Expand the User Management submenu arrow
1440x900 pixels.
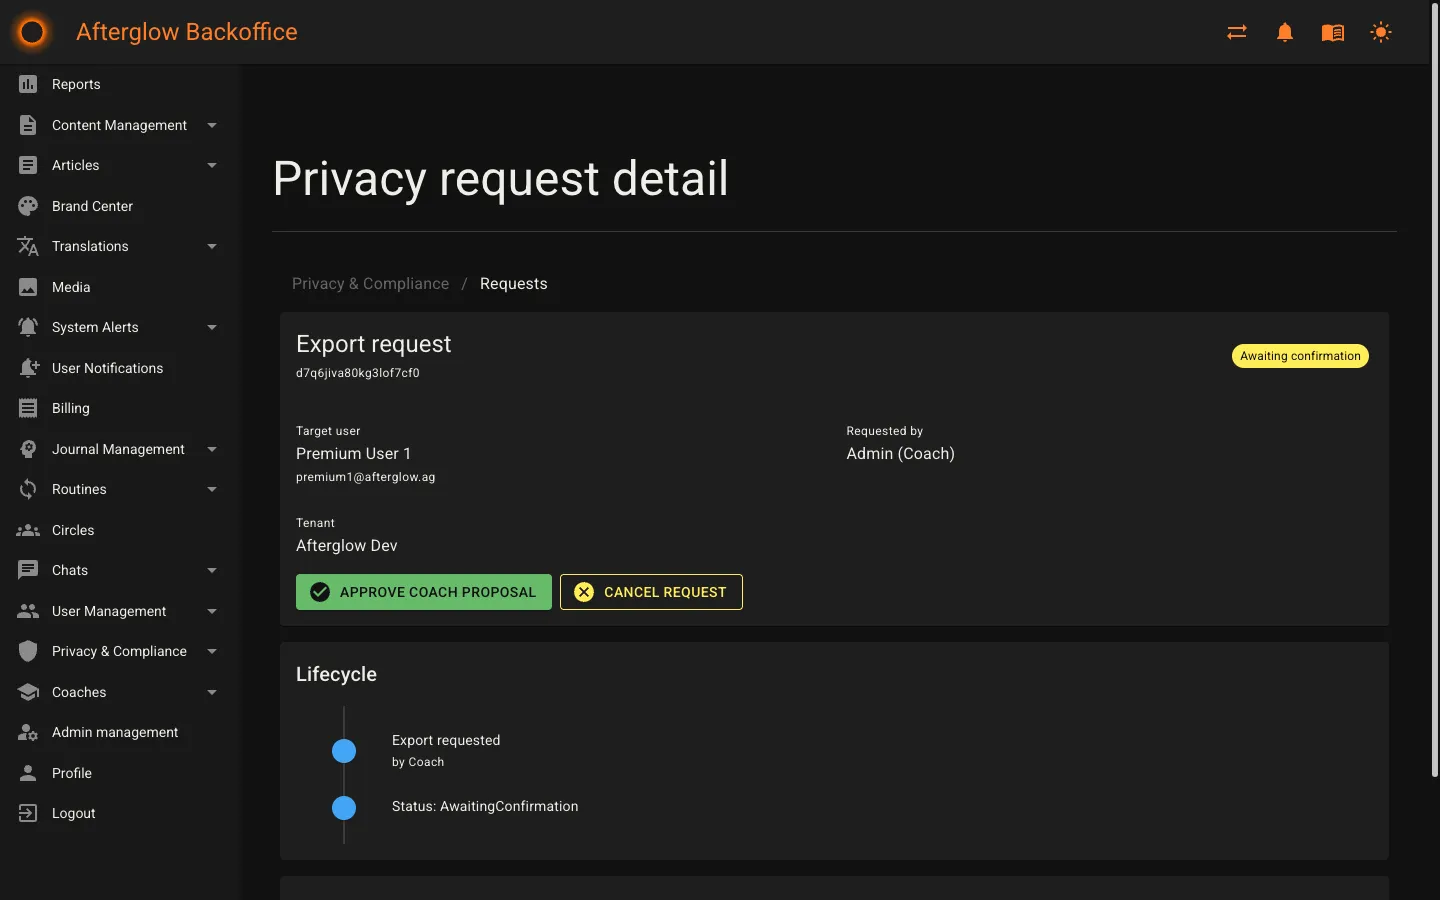[212, 611]
